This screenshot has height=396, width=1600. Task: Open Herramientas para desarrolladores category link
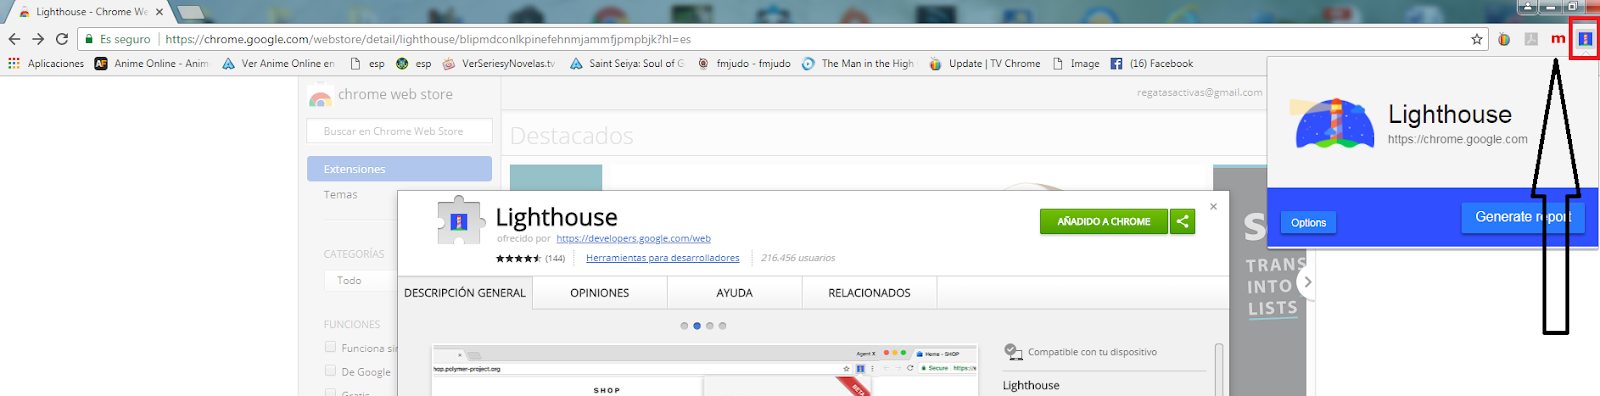pos(663,258)
